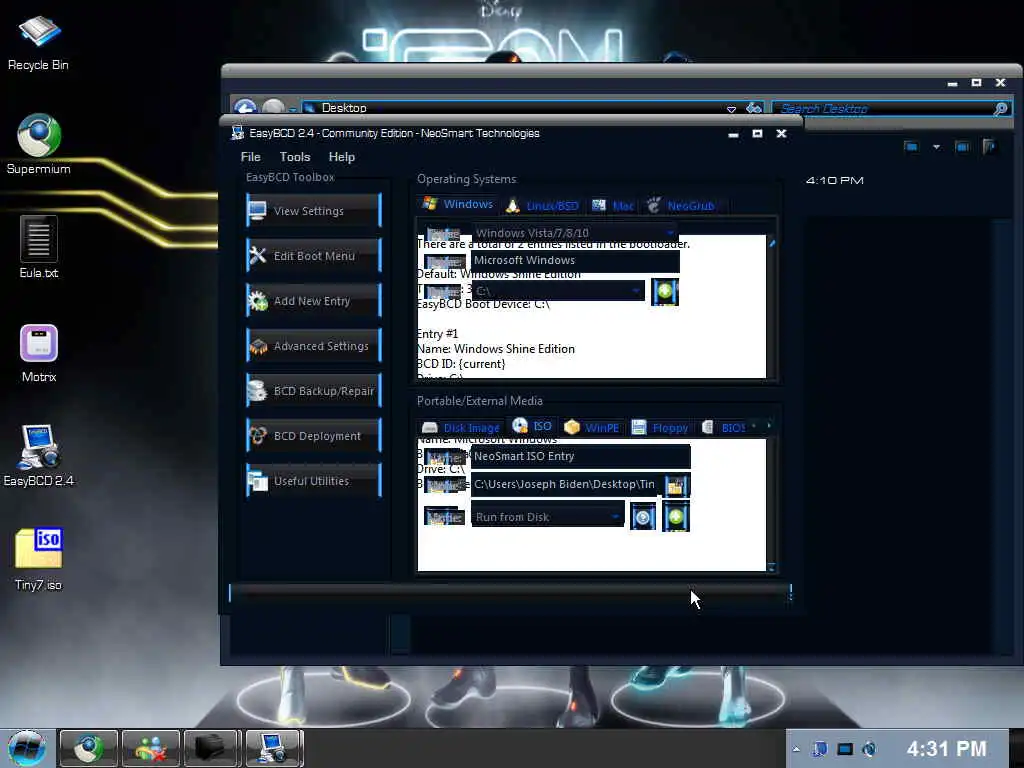Switch to the BIOS tab
This screenshot has height=768, width=1024.
[x=723, y=428]
